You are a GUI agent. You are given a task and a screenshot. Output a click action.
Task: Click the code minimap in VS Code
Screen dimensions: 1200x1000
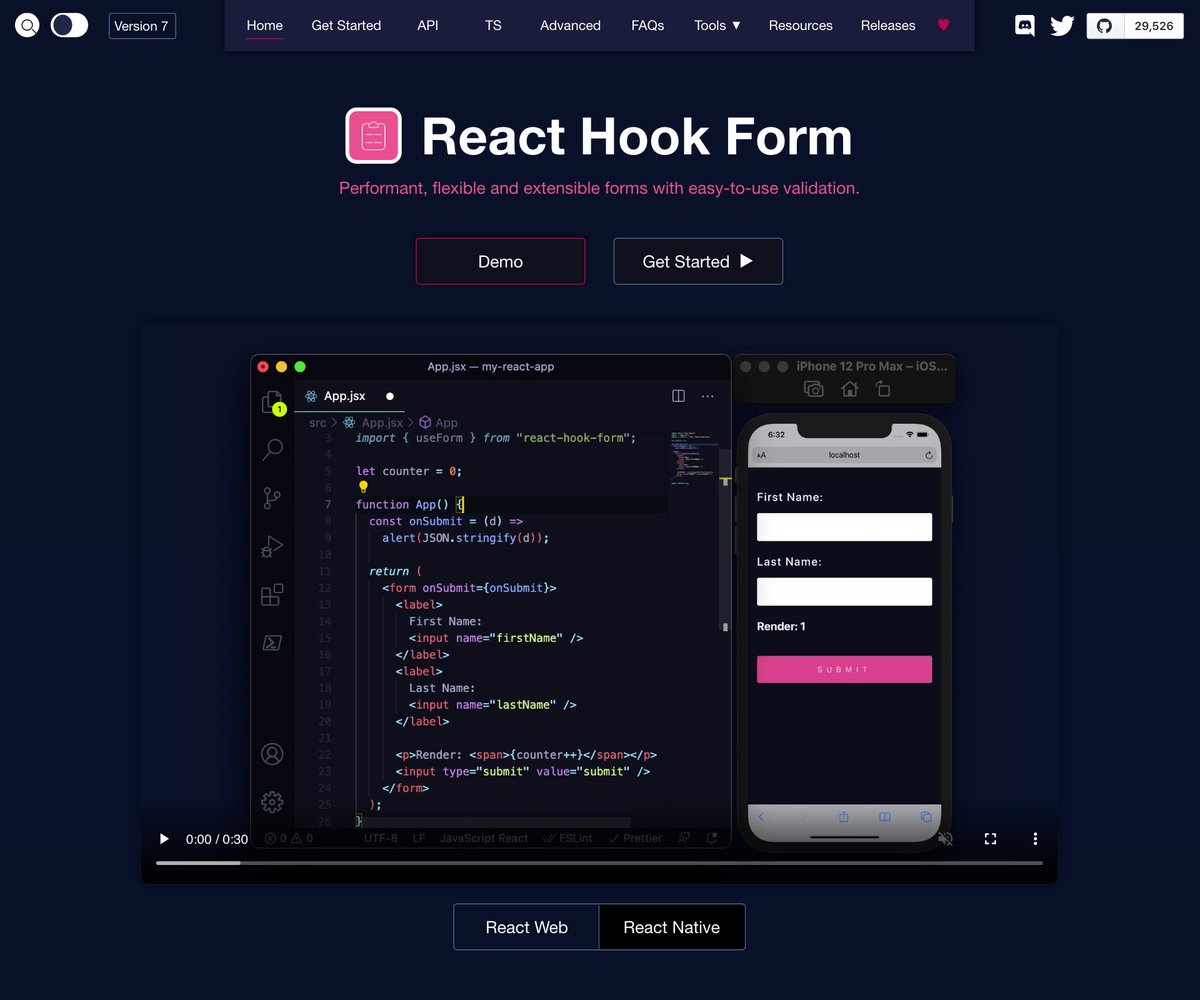tap(693, 458)
